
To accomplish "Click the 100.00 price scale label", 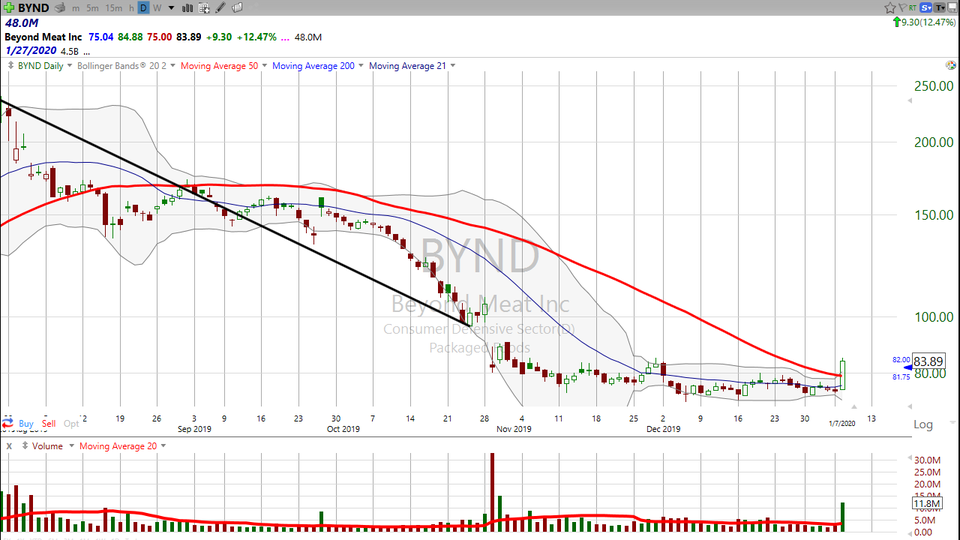I will tap(933, 317).
